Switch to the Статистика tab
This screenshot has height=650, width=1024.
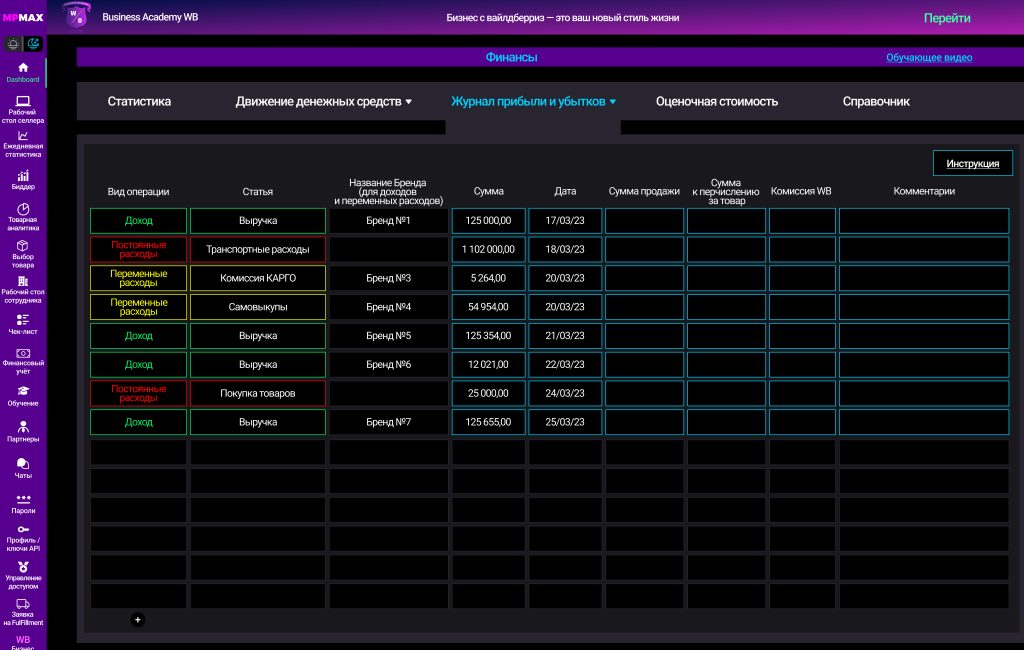[x=139, y=102]
